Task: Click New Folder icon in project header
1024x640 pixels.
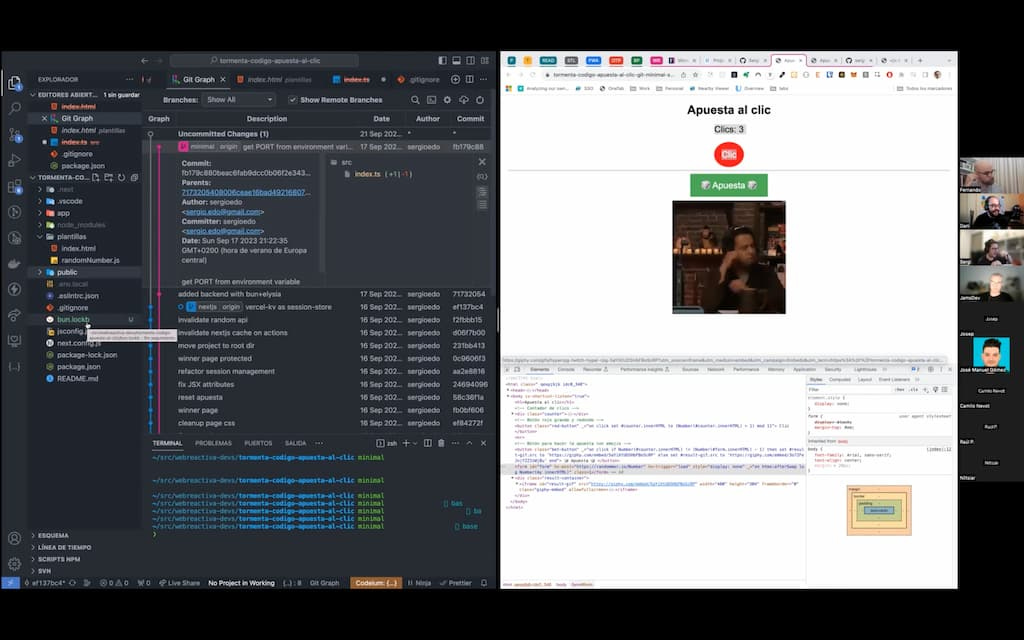Action: pyautogui.click(x=108, y=178)
